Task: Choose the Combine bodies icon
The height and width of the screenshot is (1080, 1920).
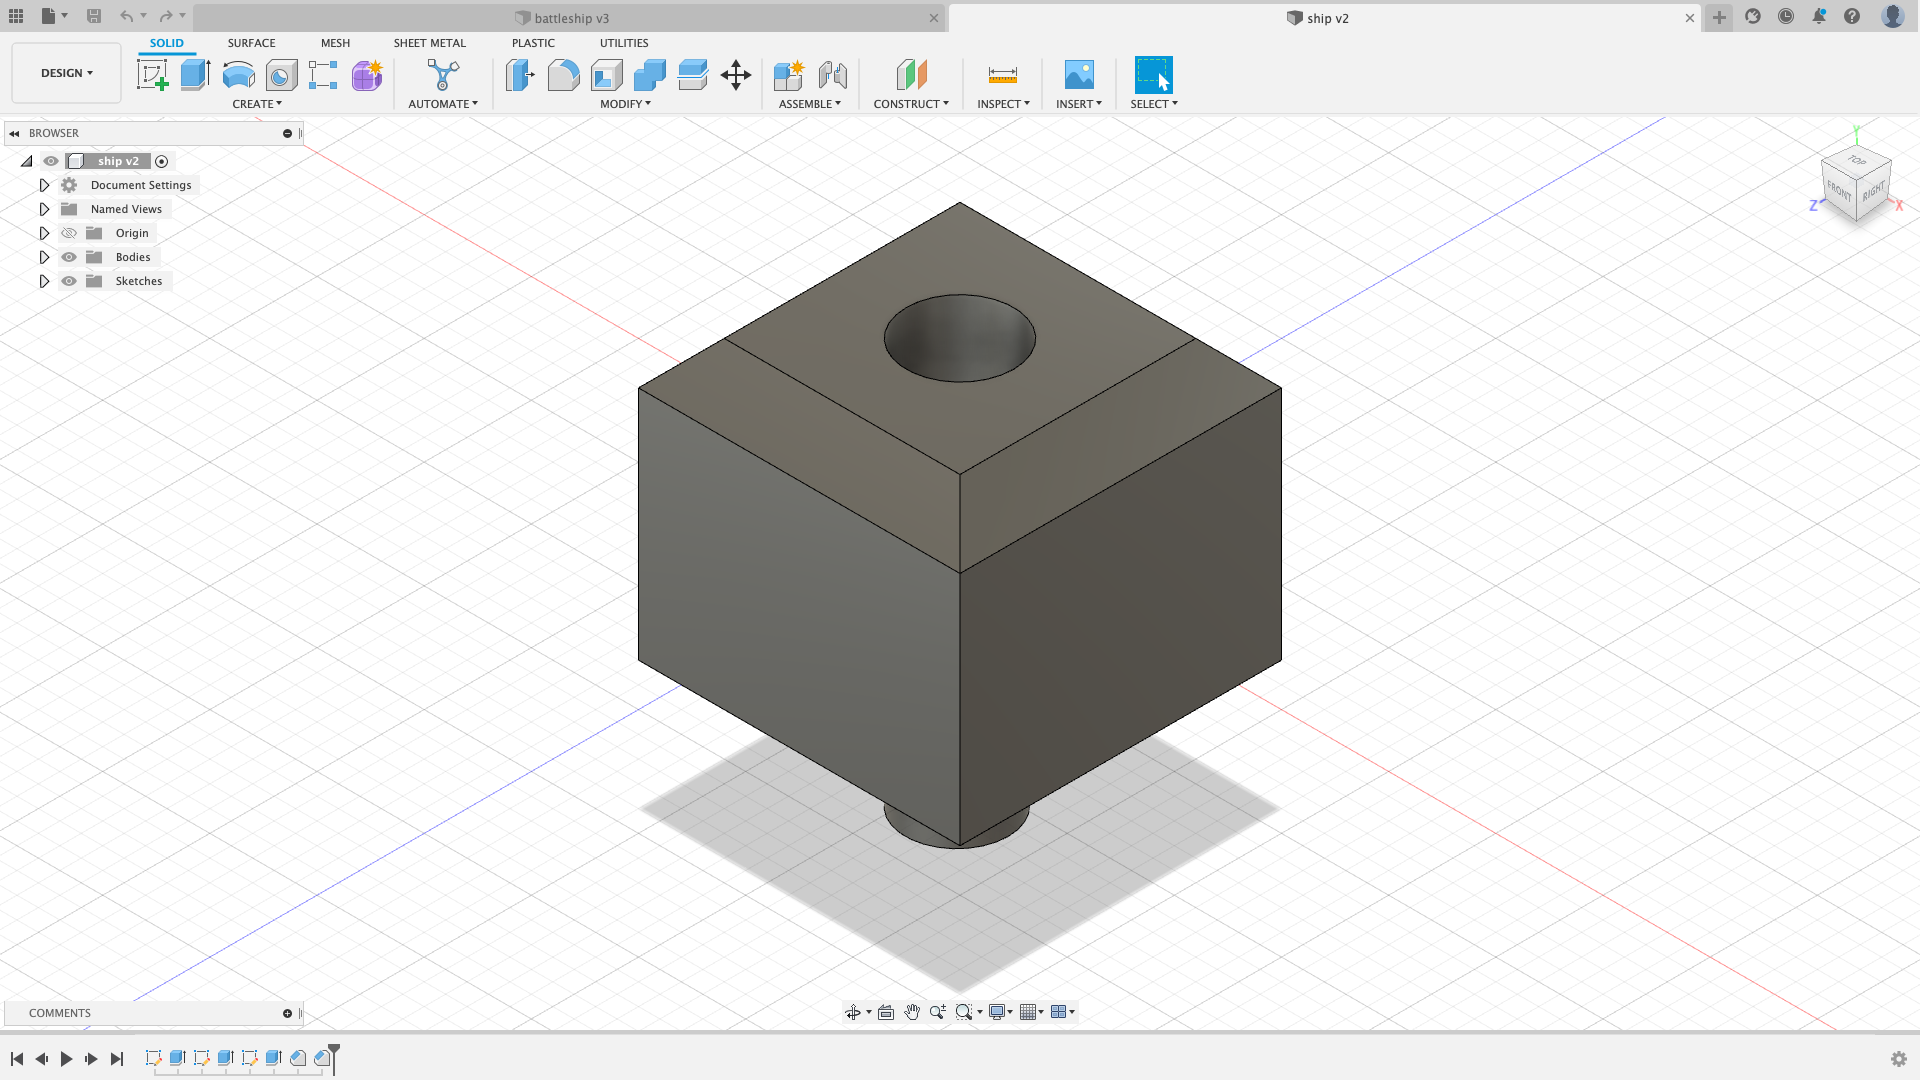Action: tap(649, 75)
